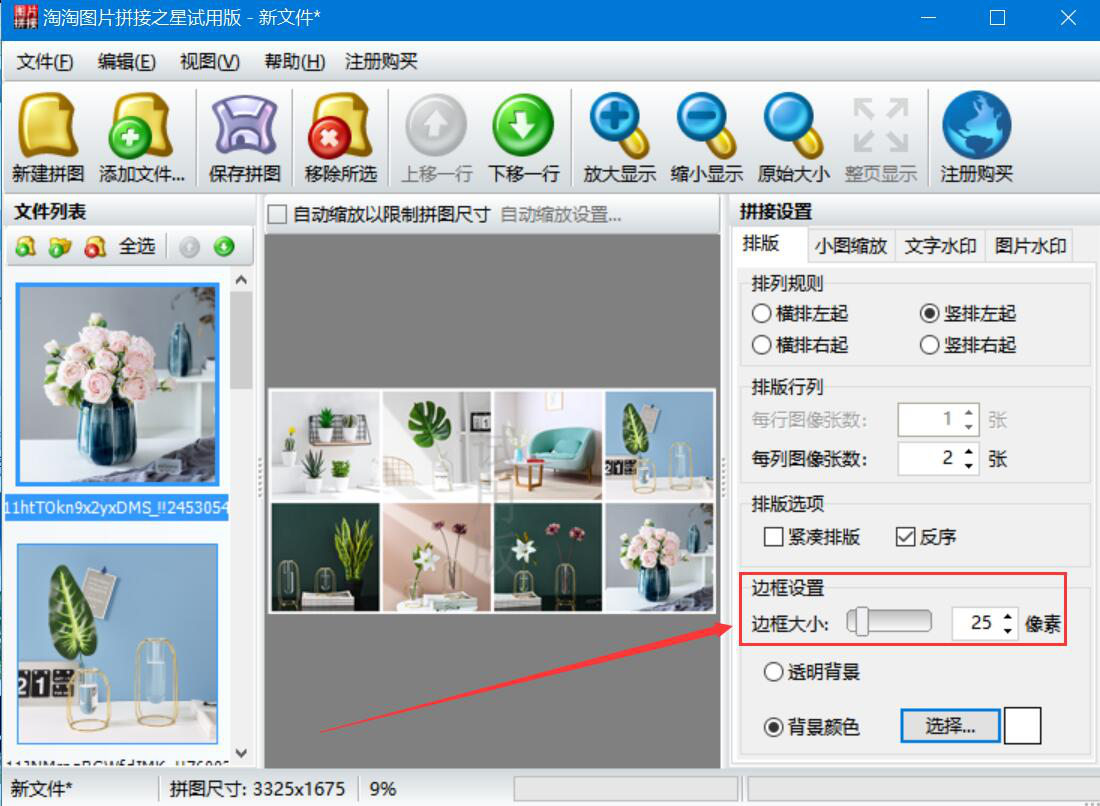Screen dimensions: 1100x806
Task: Select 全选 in file list toolbar
Action: (137, 246)
